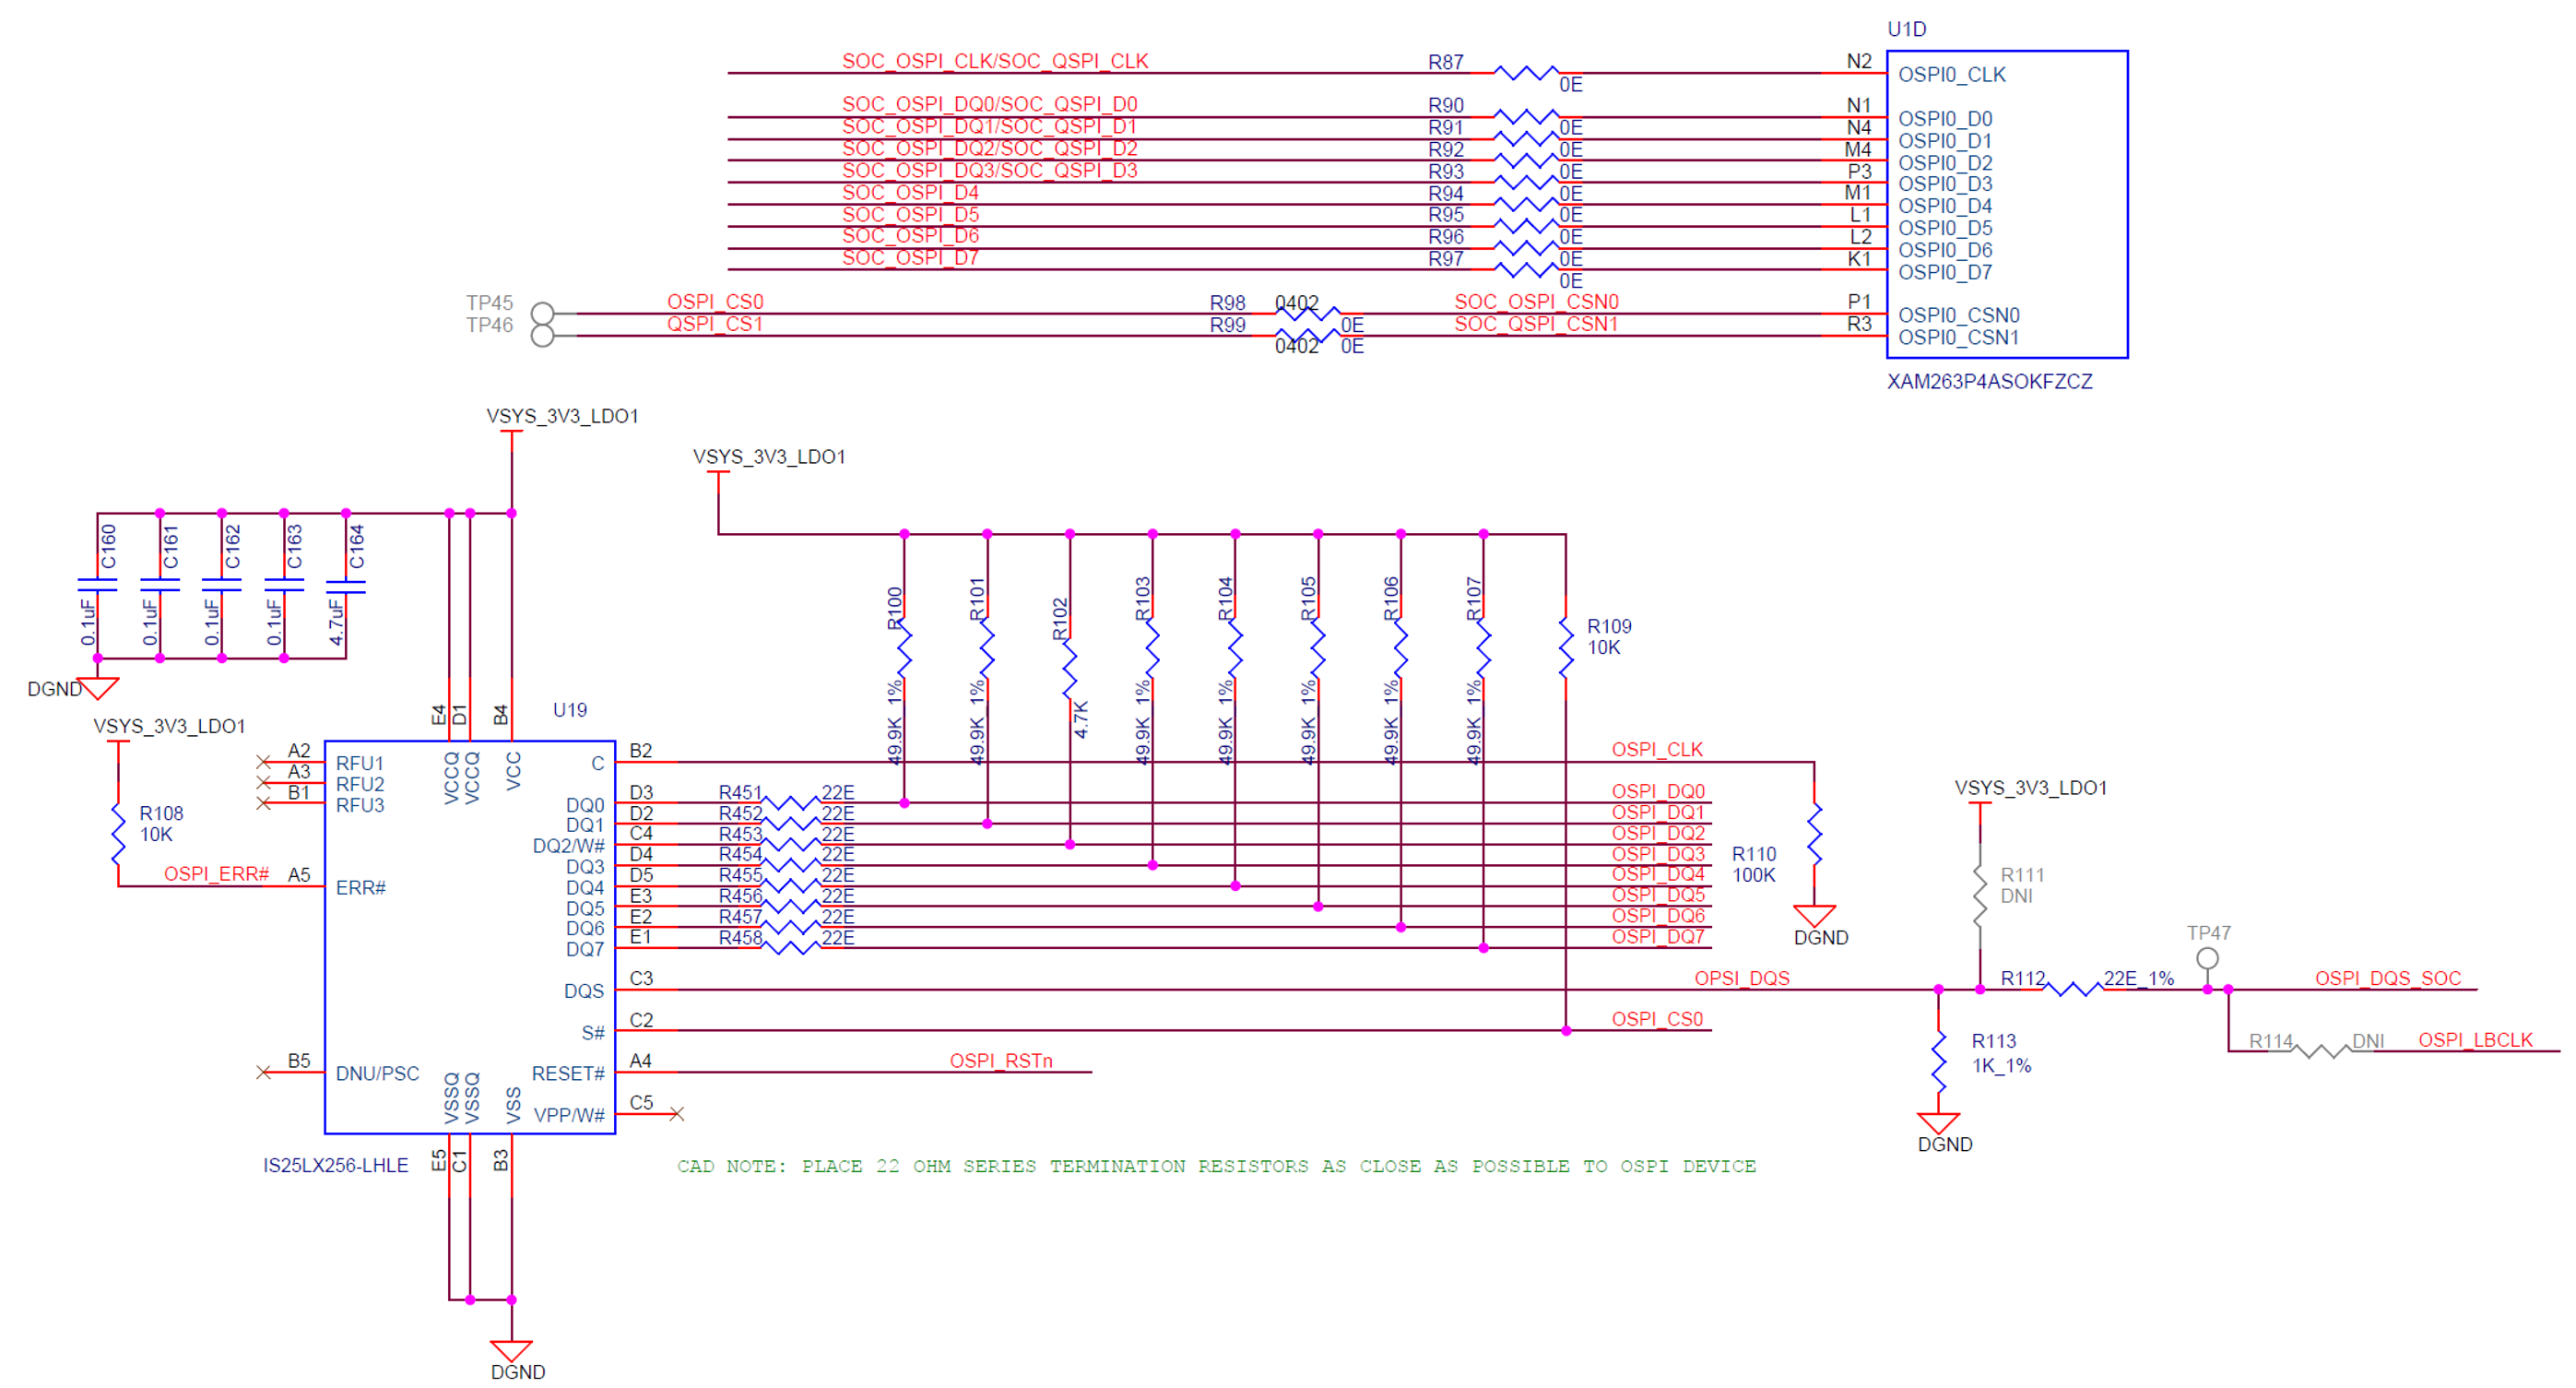
Task: Select resistor R113 1K_1% symbol
Action: point(1938,1062)
